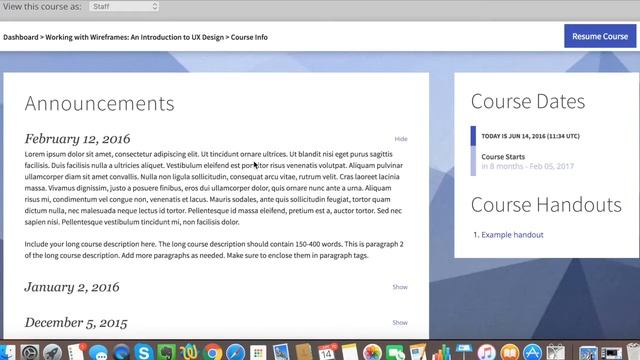The image size is (640, 360).
Task: Open System Preferences in the dock
Action: click(x=30, y=353)
